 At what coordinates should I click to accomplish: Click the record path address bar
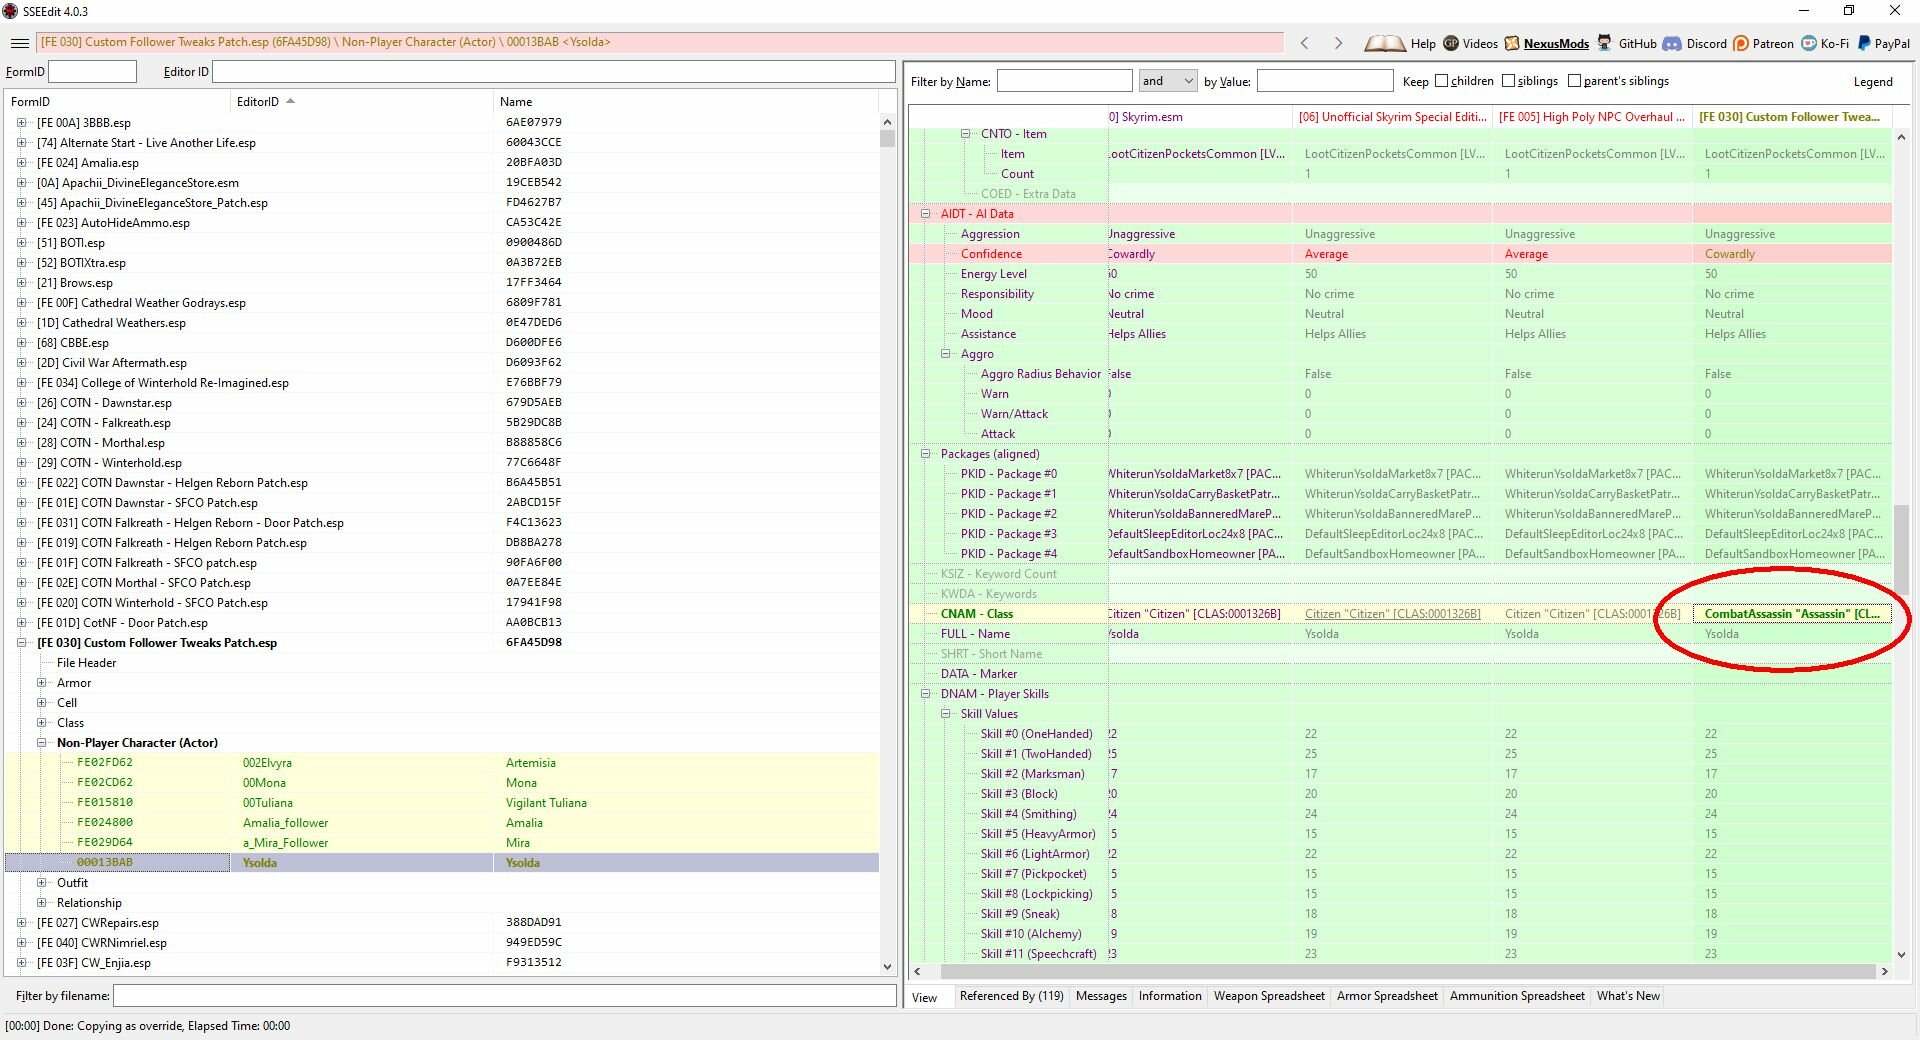click(x=660, y=42)
